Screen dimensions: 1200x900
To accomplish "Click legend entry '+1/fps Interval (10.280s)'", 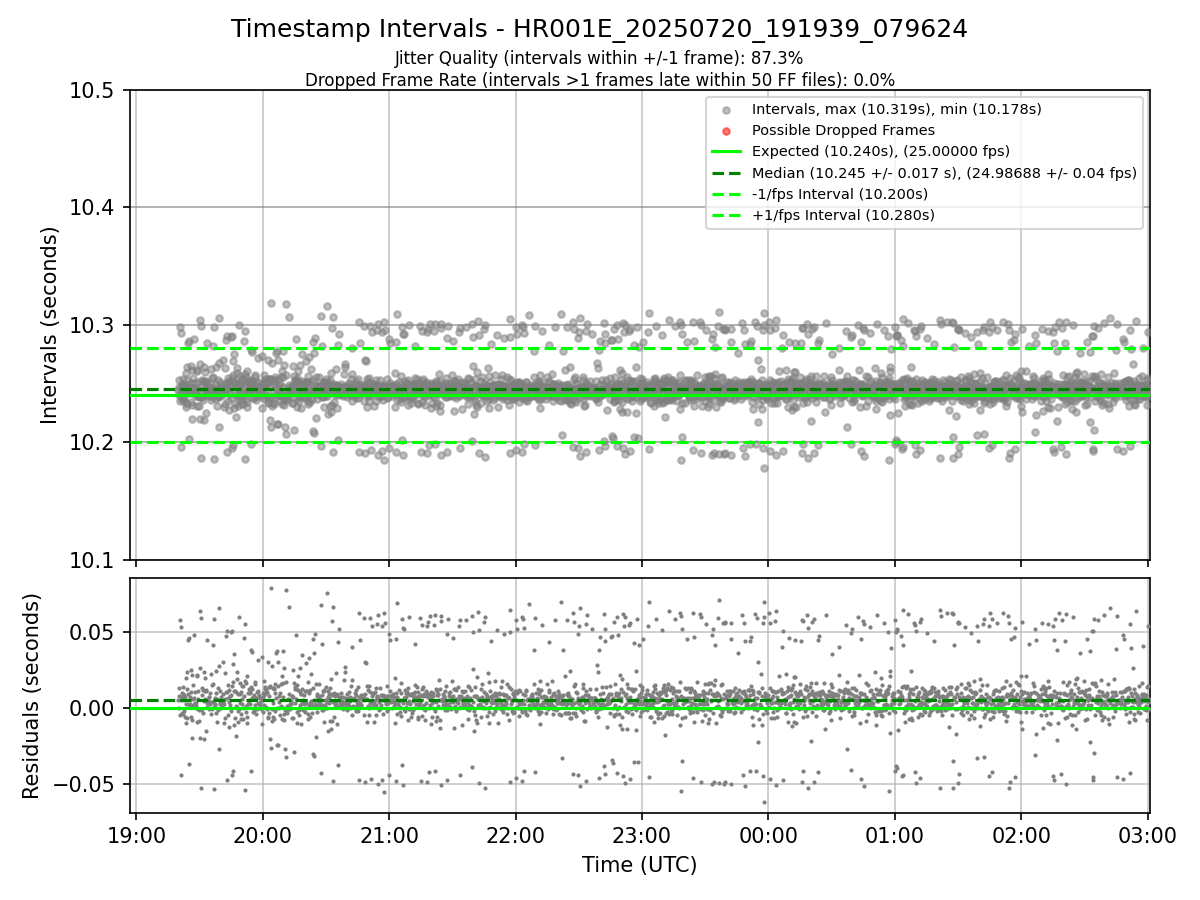I will pos(843,214).
